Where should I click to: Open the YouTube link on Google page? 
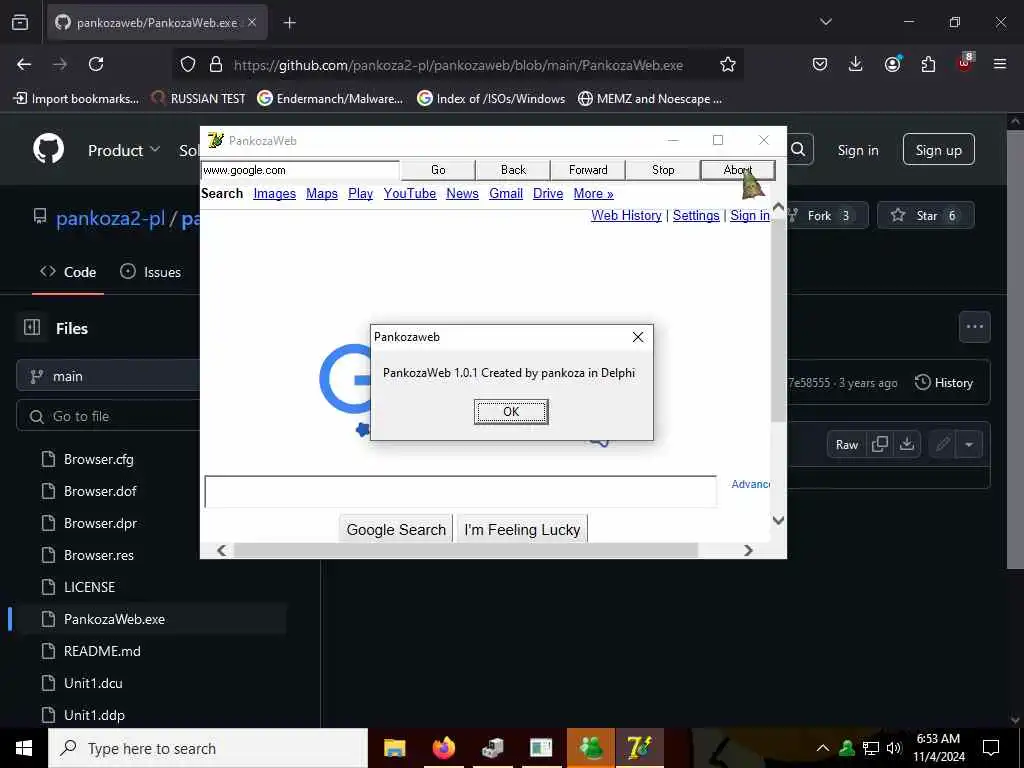tap(409, 193)
